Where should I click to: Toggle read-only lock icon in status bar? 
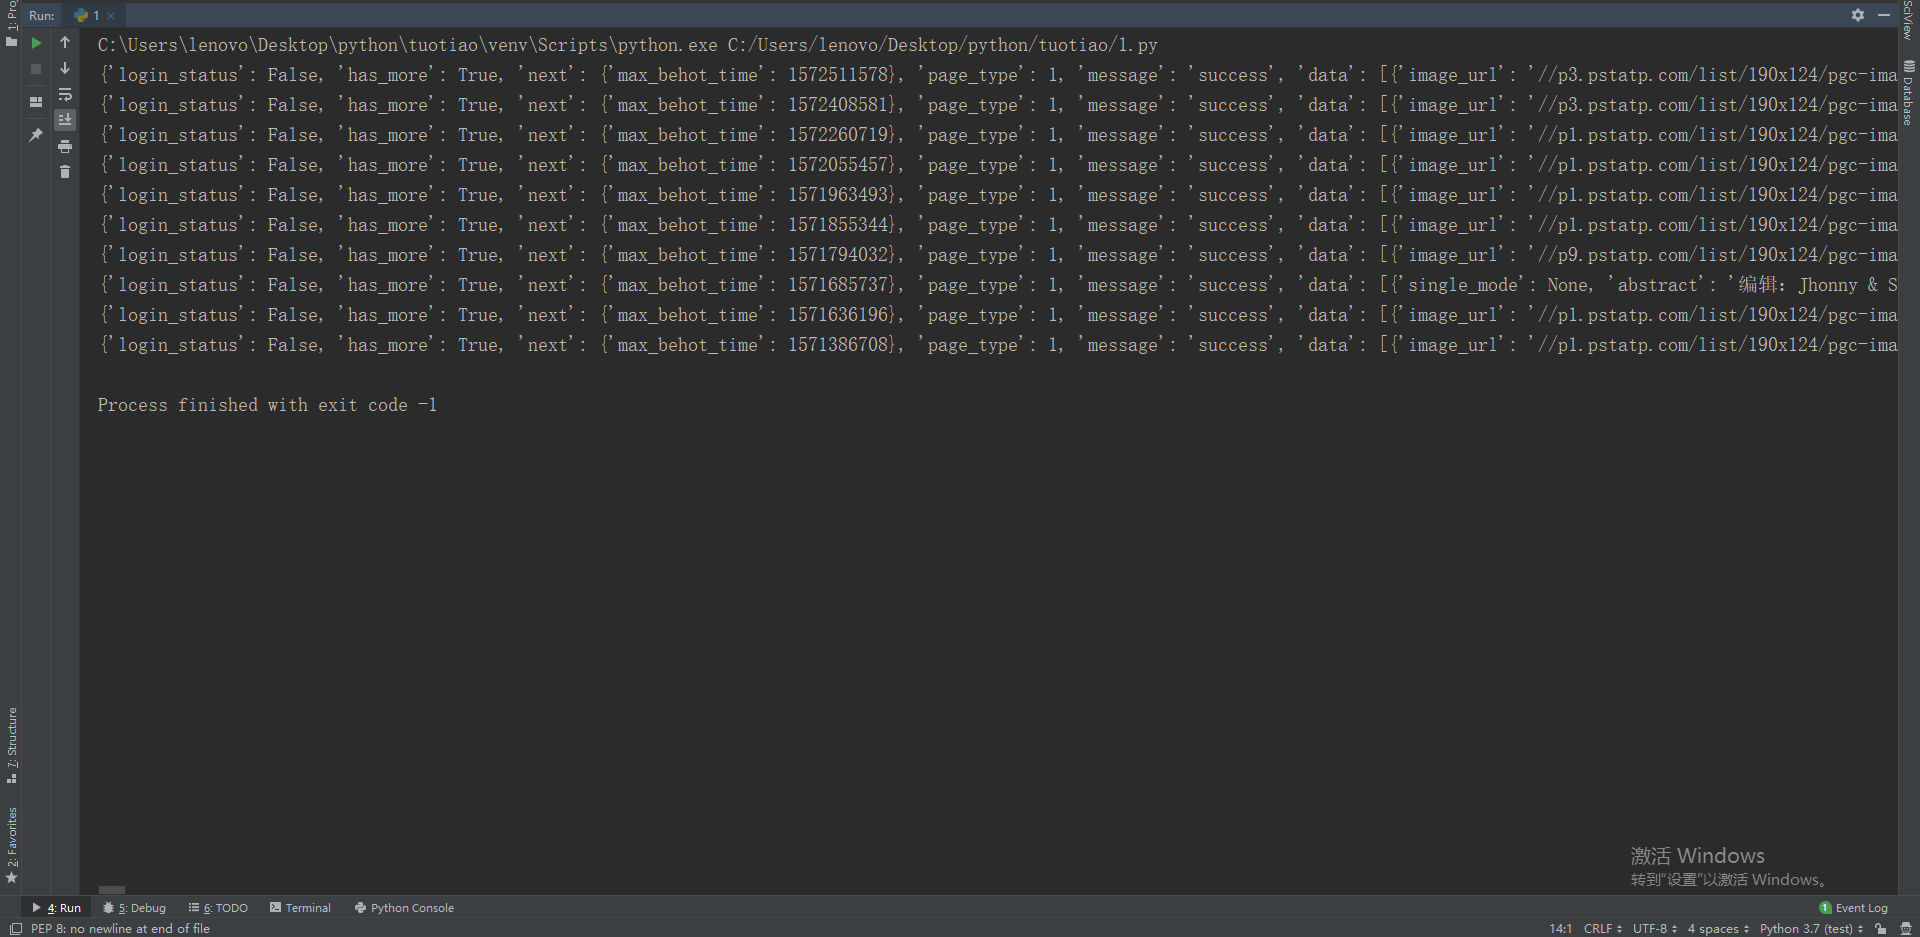pyautogui.click(x=1880, y=929)
